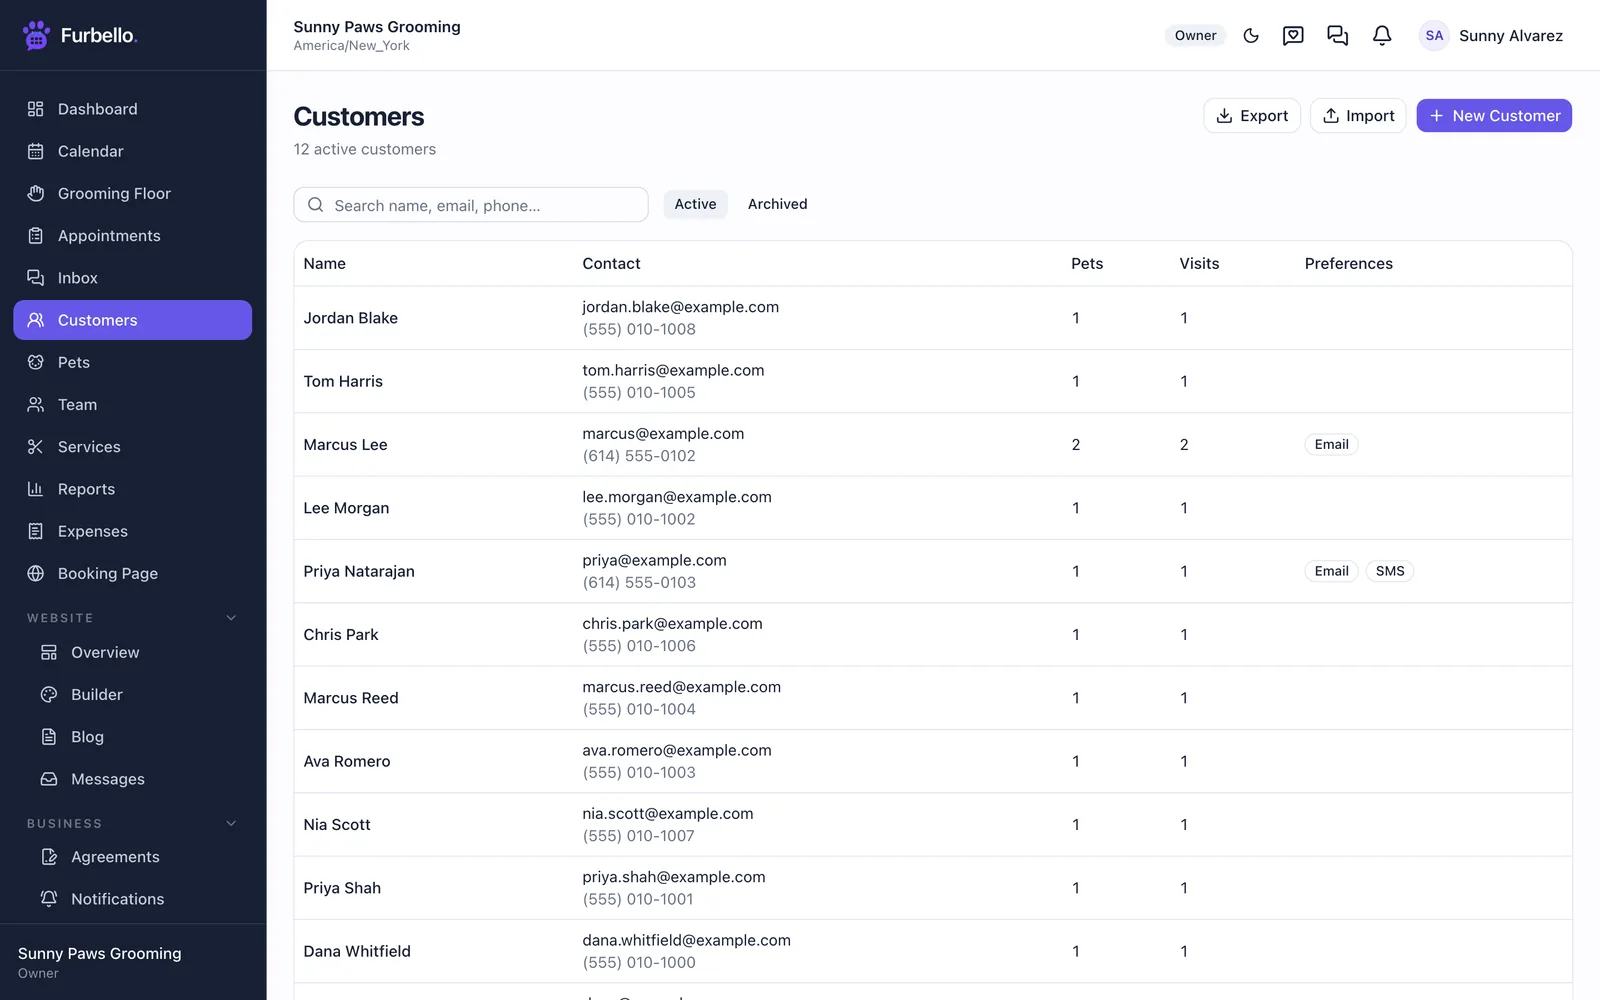Image resolution: width=1600 pixels, height=1000 pixels.
Task: Click the Email badge in Marcus Lee row
Action: 1331,445
